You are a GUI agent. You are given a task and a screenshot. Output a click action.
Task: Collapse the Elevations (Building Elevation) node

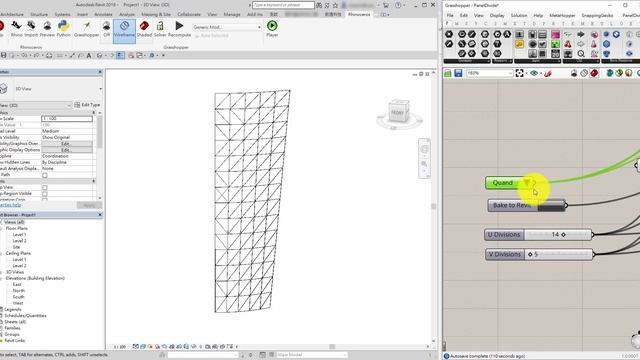coord(1,278)
